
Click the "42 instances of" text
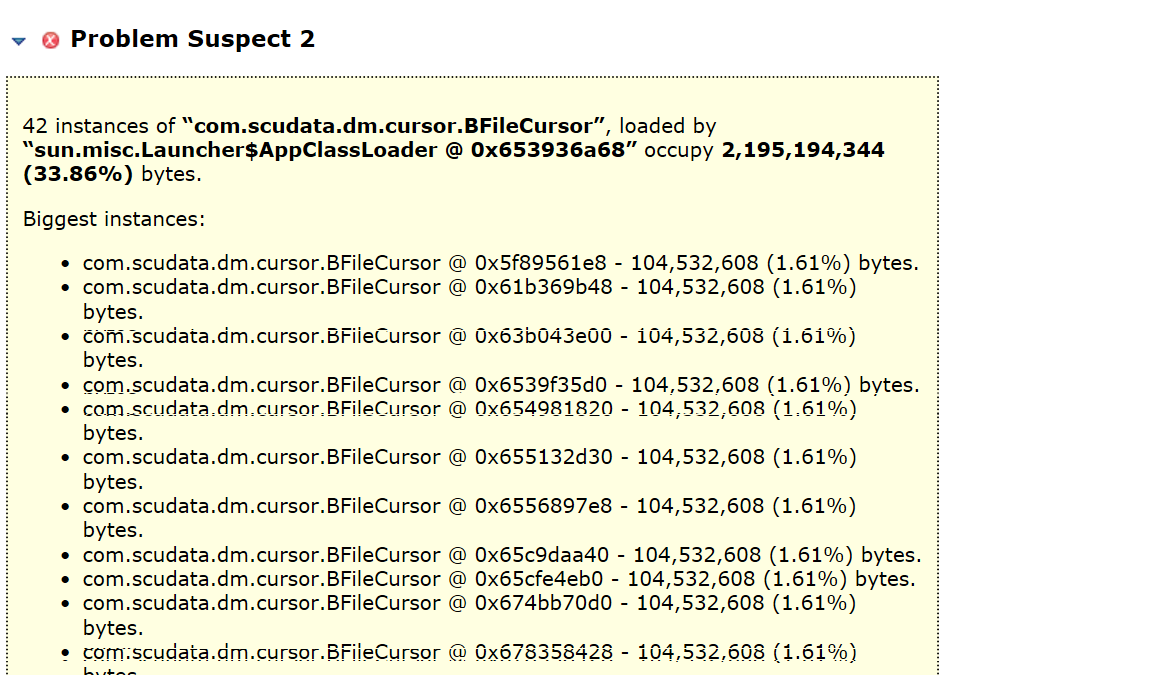click(99, 126)
